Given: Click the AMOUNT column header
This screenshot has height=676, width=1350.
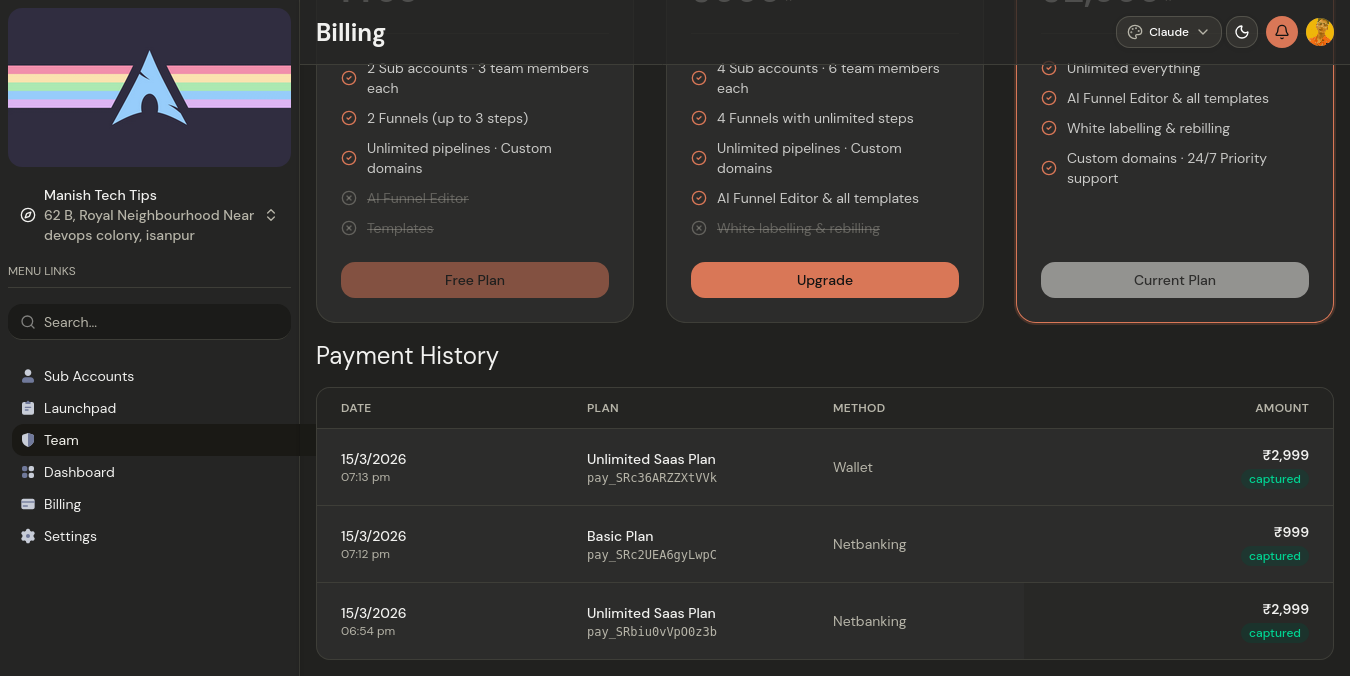Looking at the screenshot, I should [1282, 408].
